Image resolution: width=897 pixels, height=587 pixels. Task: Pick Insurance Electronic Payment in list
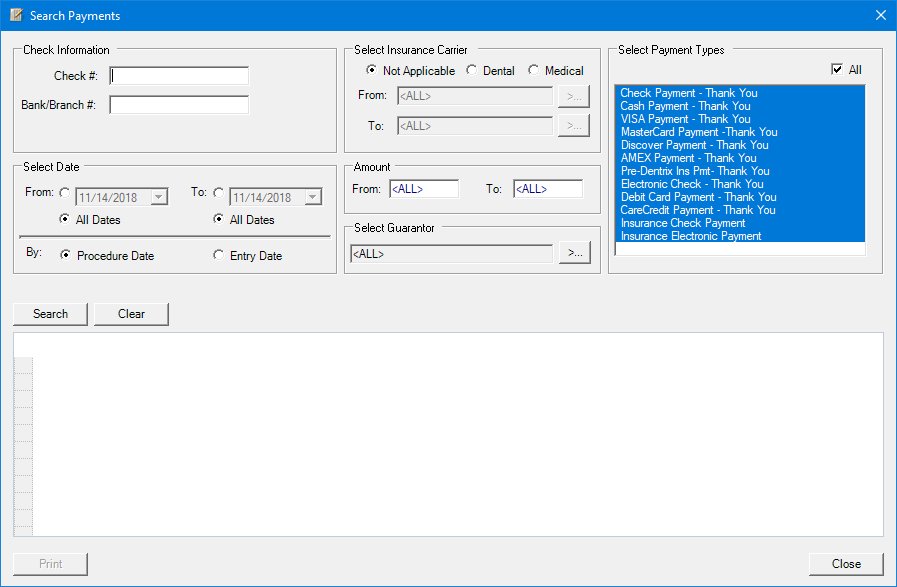click(690, 236)
